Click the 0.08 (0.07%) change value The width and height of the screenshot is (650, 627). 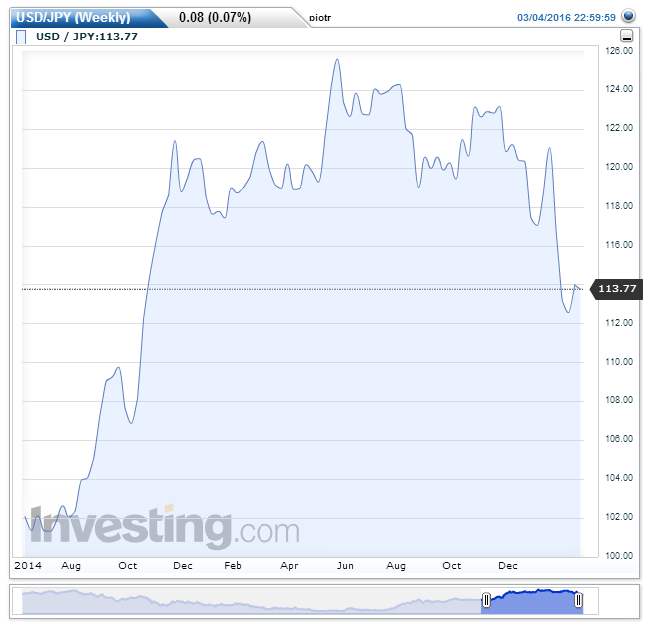pyautogui.click(x=215, y=17)
